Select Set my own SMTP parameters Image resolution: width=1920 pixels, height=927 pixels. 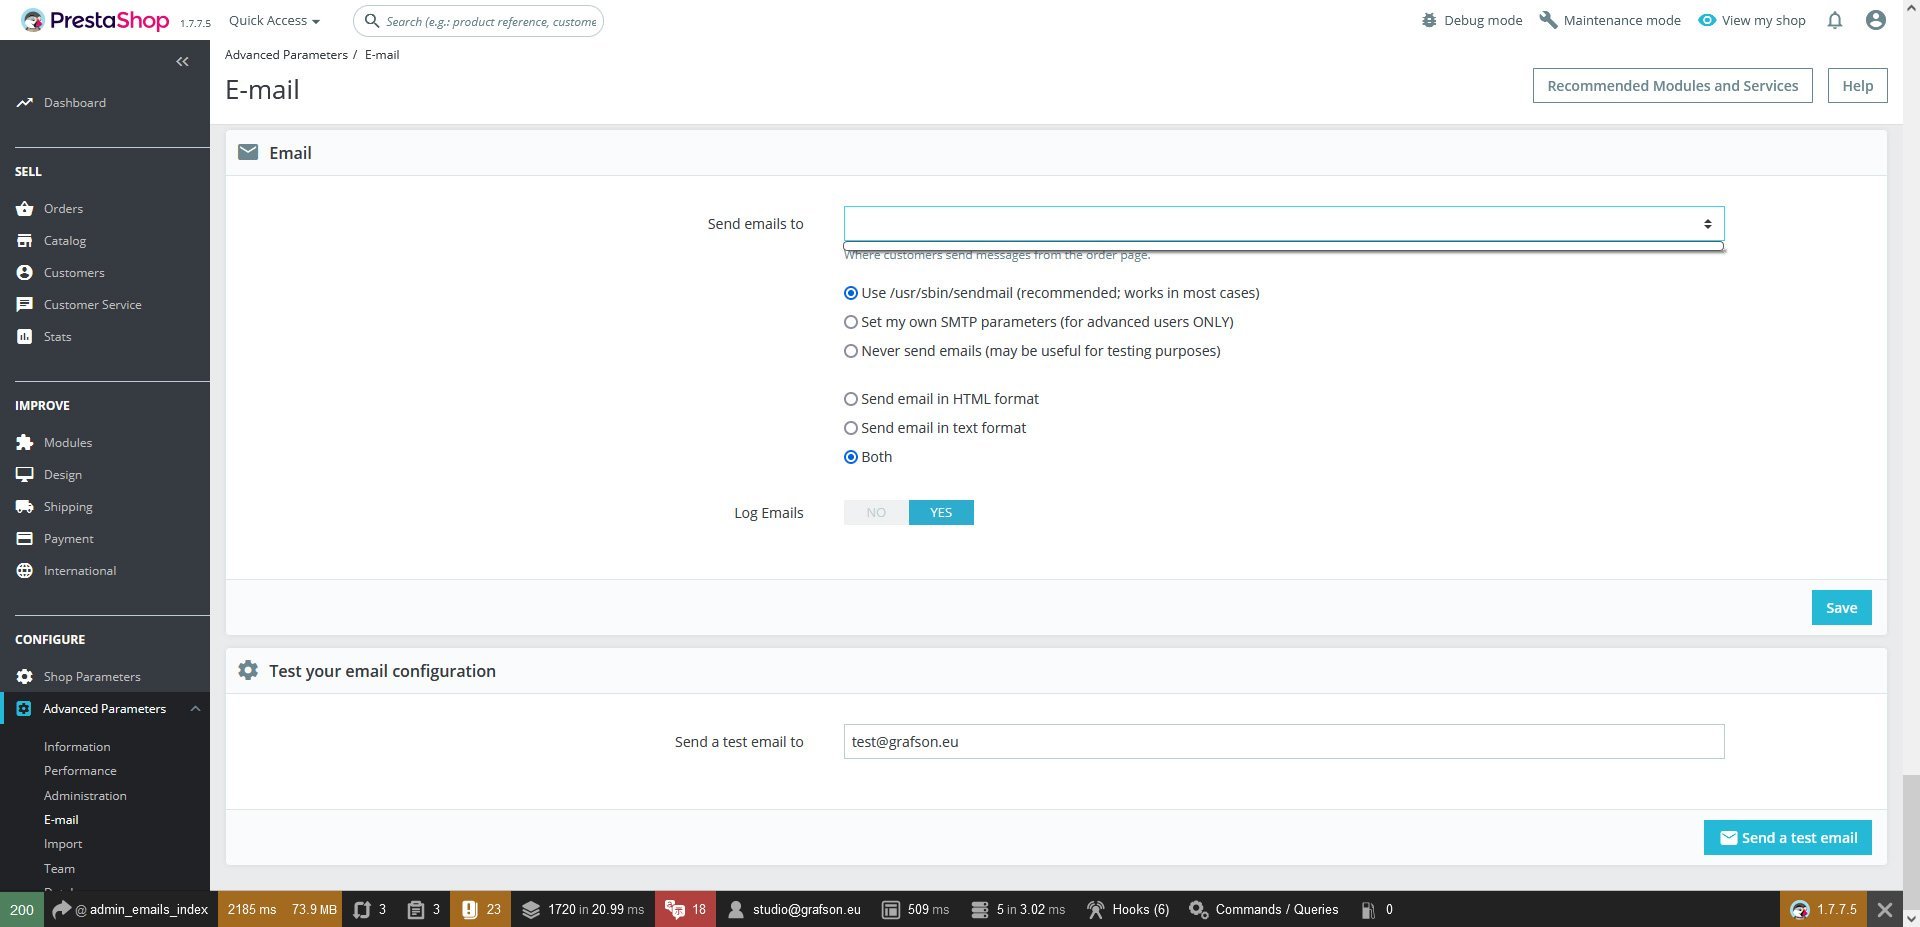851,322
